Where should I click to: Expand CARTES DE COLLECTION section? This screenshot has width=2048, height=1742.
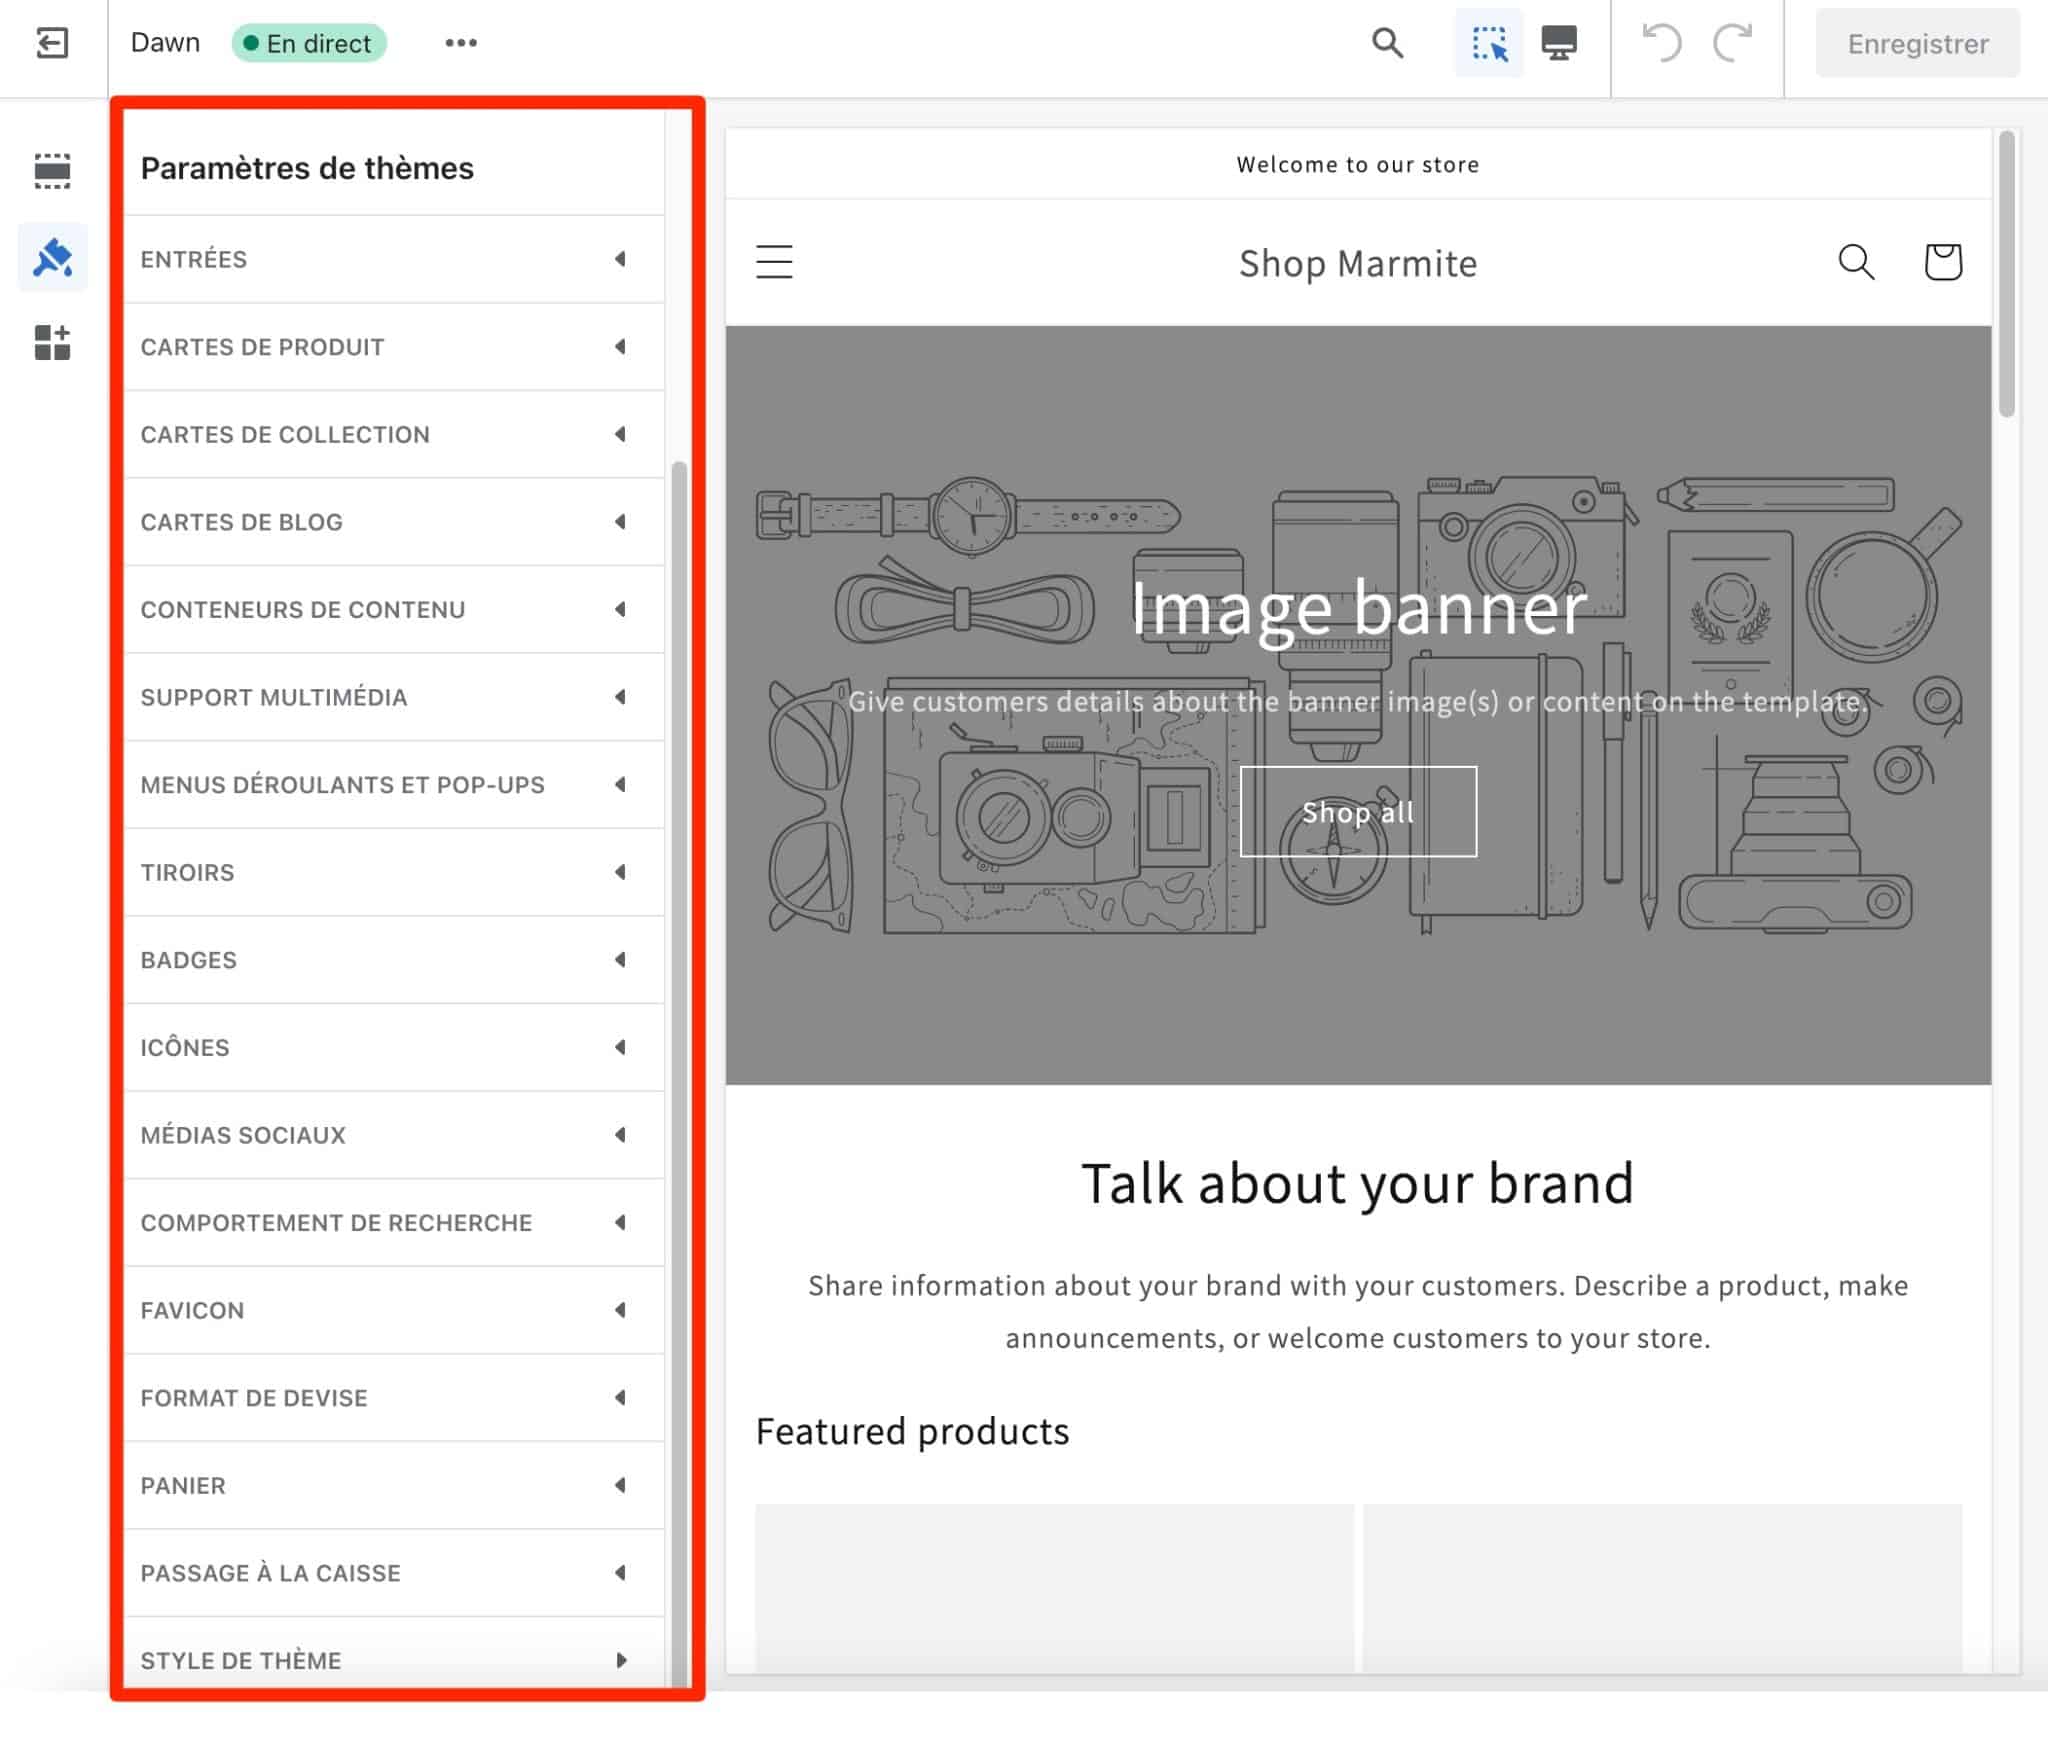(394, 434)
